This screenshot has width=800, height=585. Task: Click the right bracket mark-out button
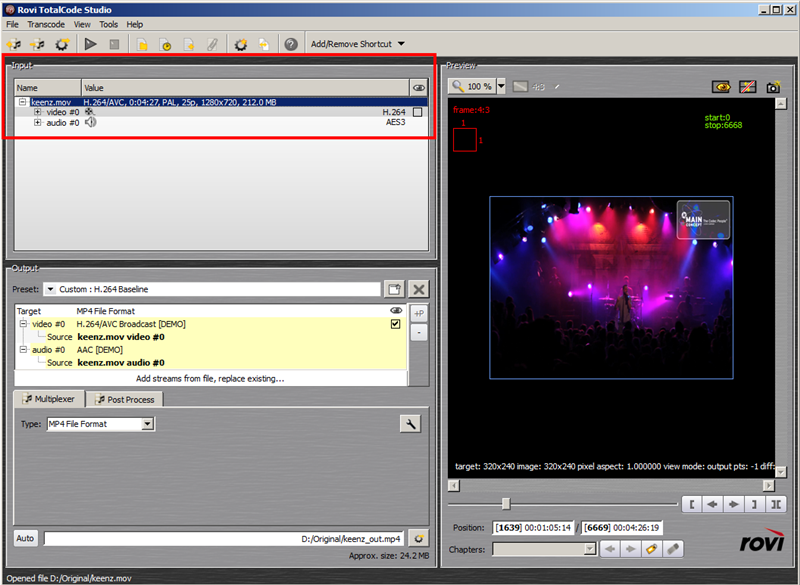coord(754,504)
